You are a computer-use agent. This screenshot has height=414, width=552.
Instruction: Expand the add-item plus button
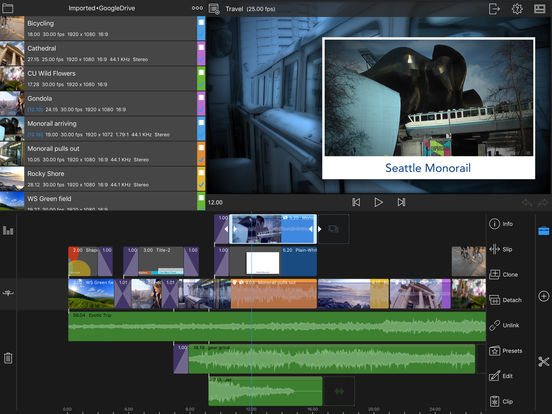pos(544,296)
